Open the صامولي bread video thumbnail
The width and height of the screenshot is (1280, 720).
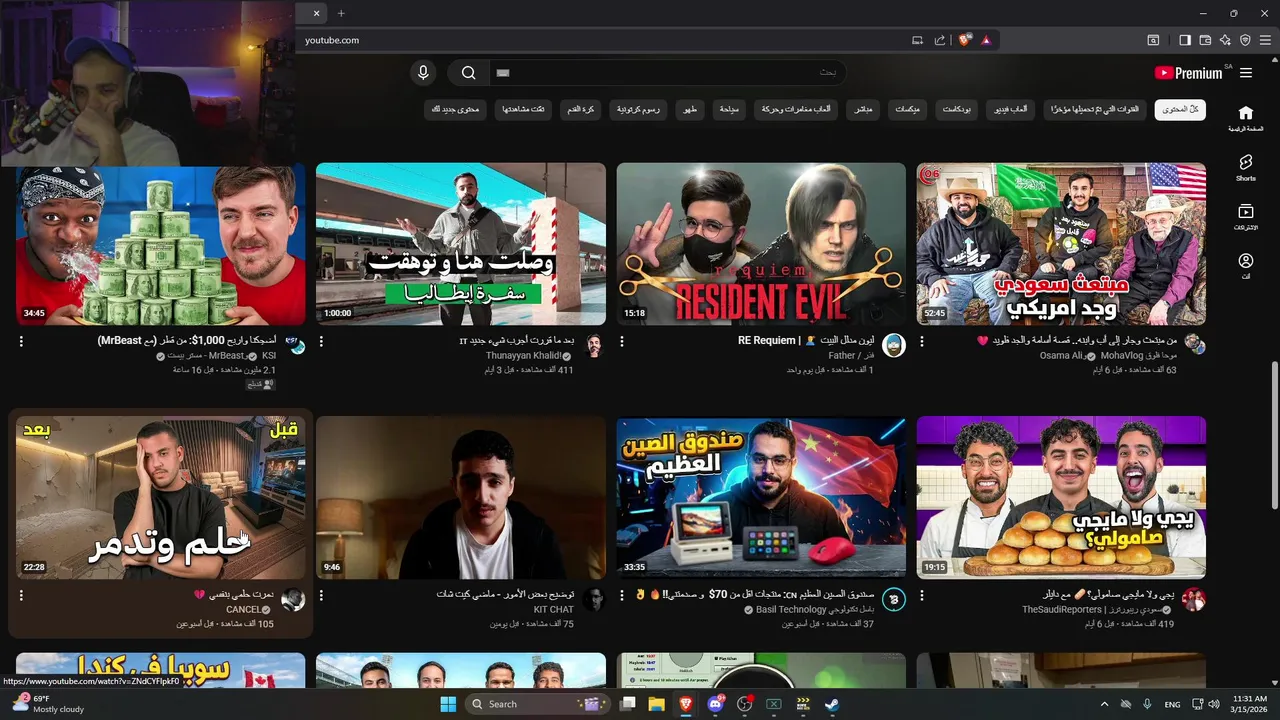pyautogui.click(x=1061, y=498)
